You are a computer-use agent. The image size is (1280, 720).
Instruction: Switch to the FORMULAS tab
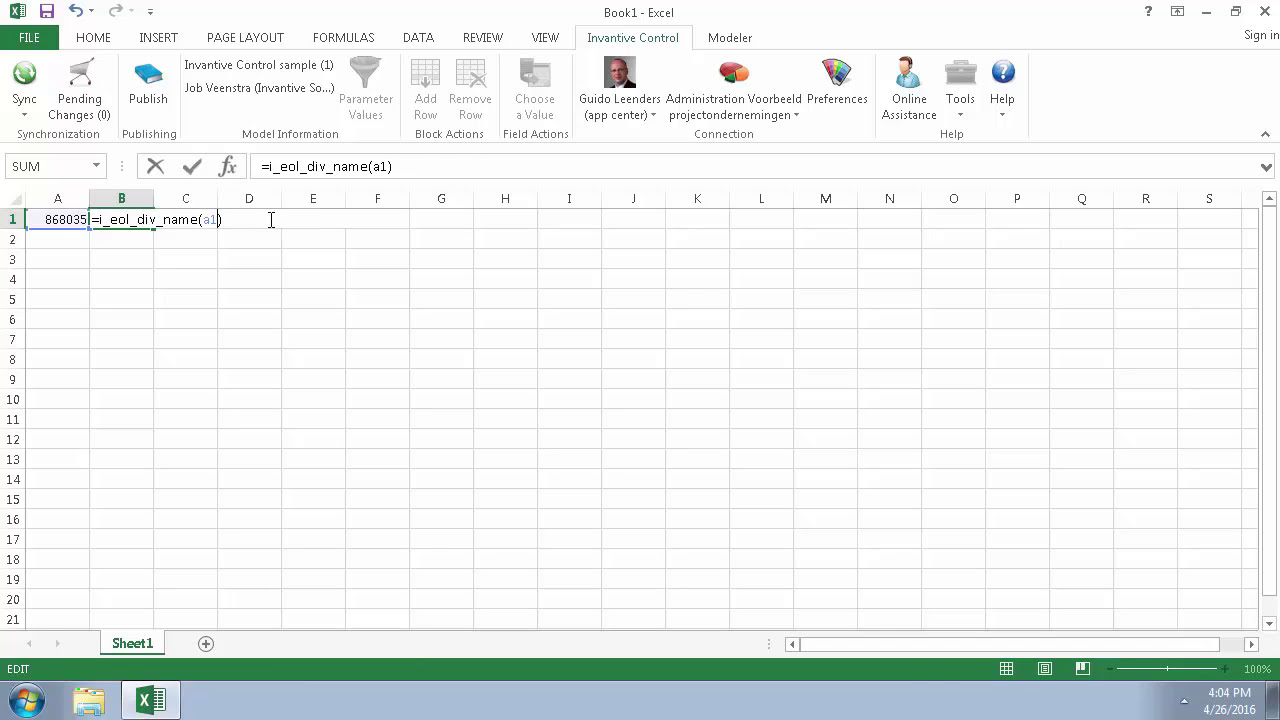(x=343, y=37)
